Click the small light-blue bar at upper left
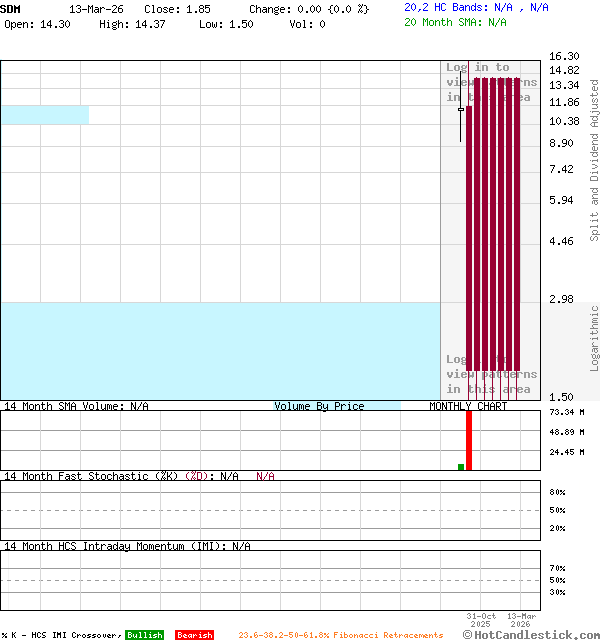The height and width of the screenshot is (640, 600). point(45,115)
